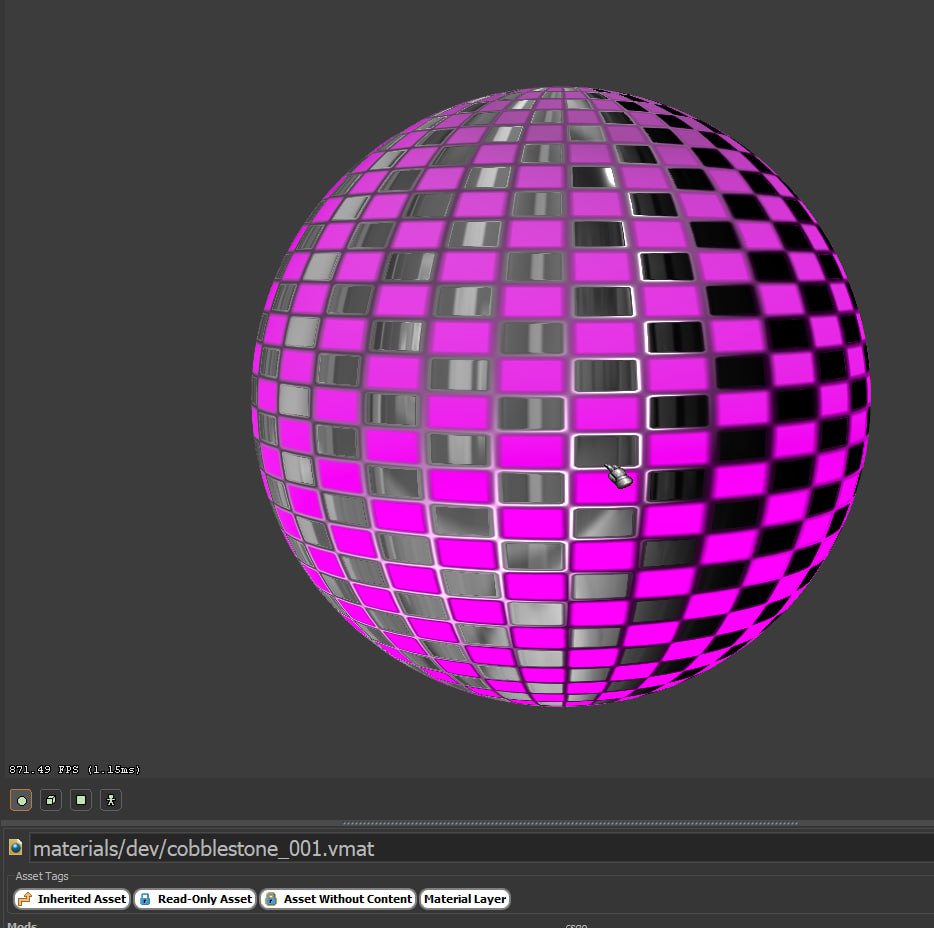
Task: Click the blue lock icon in Read-Only Asset
Action: 145,899
